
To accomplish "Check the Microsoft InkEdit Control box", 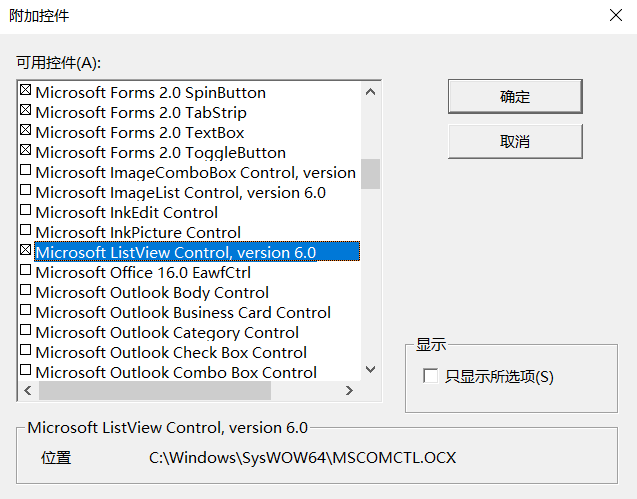I will point(25,209).
